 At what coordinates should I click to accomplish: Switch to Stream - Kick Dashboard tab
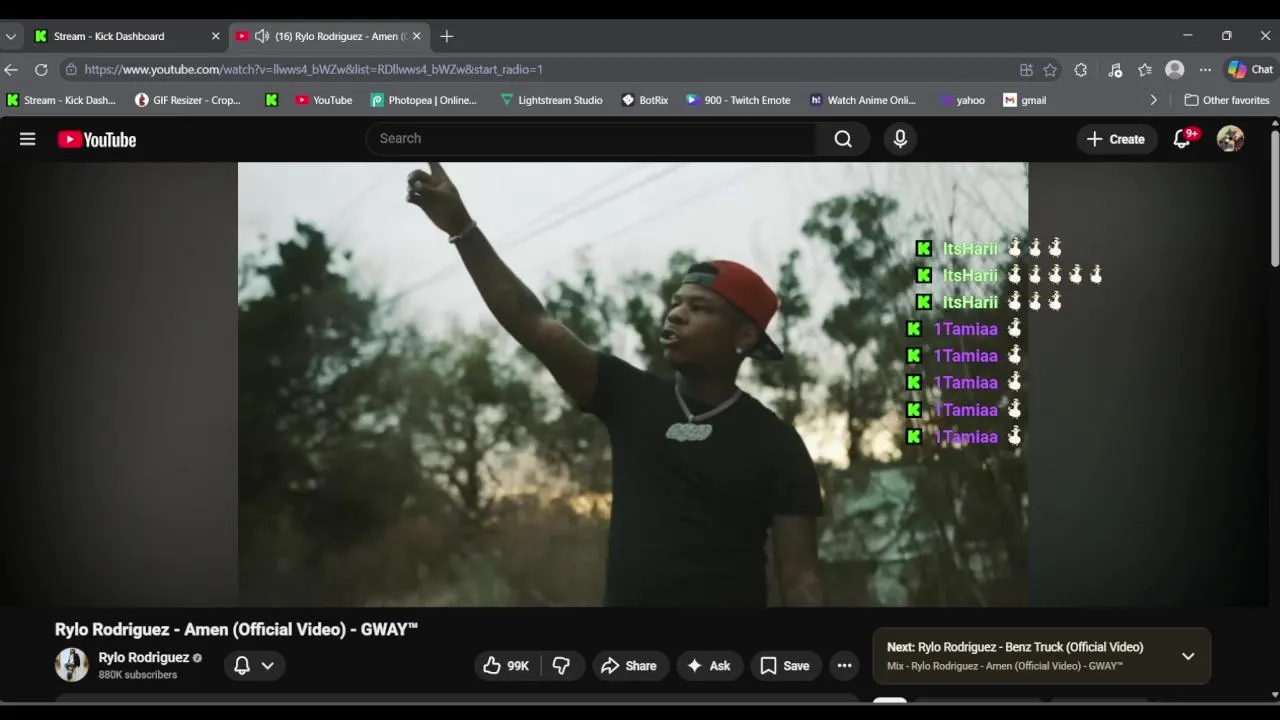(x=125, y=36)
